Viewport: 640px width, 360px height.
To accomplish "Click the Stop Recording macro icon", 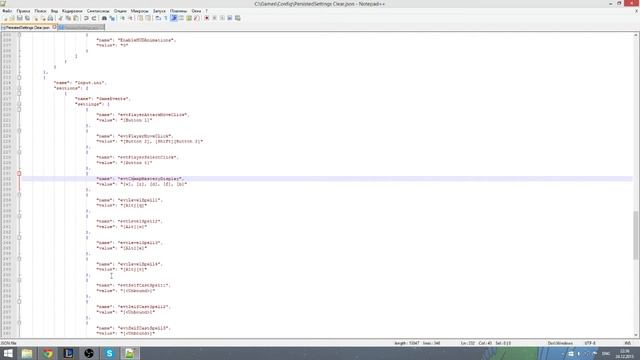I will pos(215,18).
